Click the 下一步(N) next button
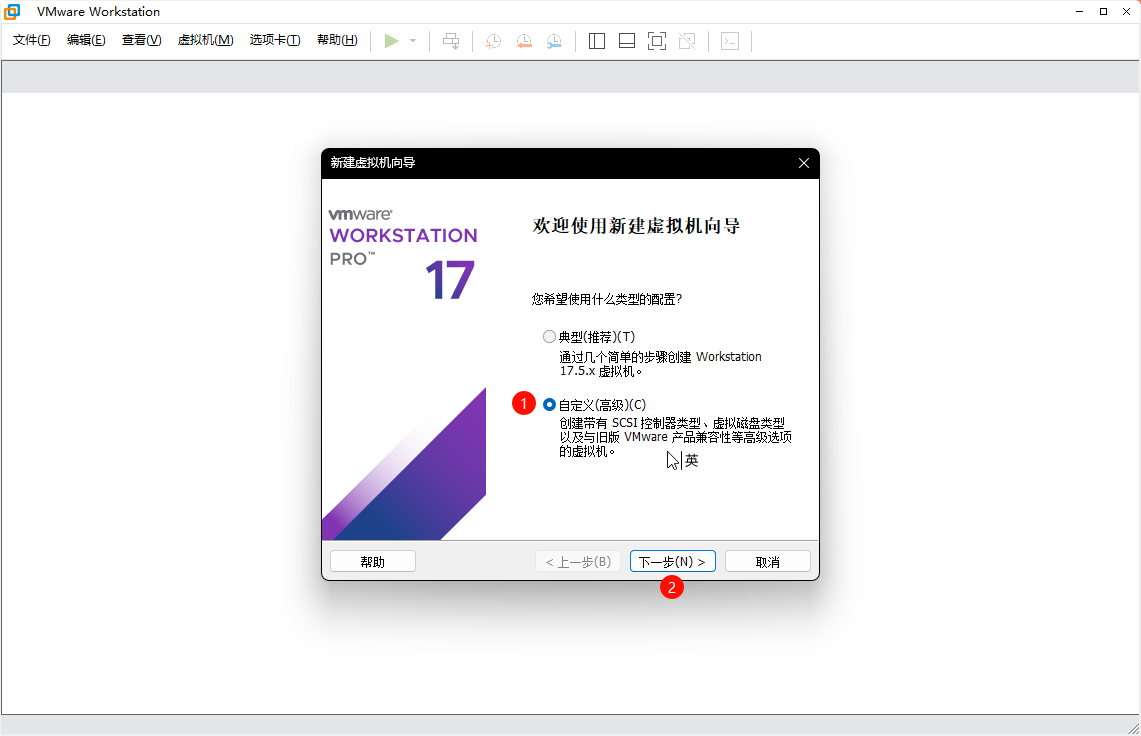 point(672,561)
